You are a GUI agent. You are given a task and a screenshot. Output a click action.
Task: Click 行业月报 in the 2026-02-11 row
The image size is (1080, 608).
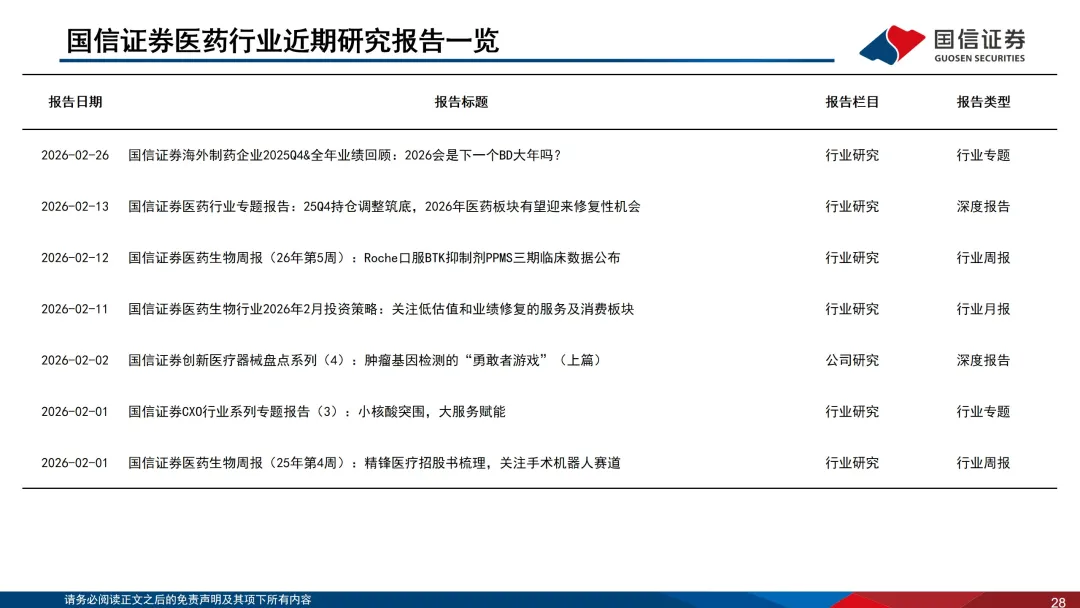pos(983,309)
